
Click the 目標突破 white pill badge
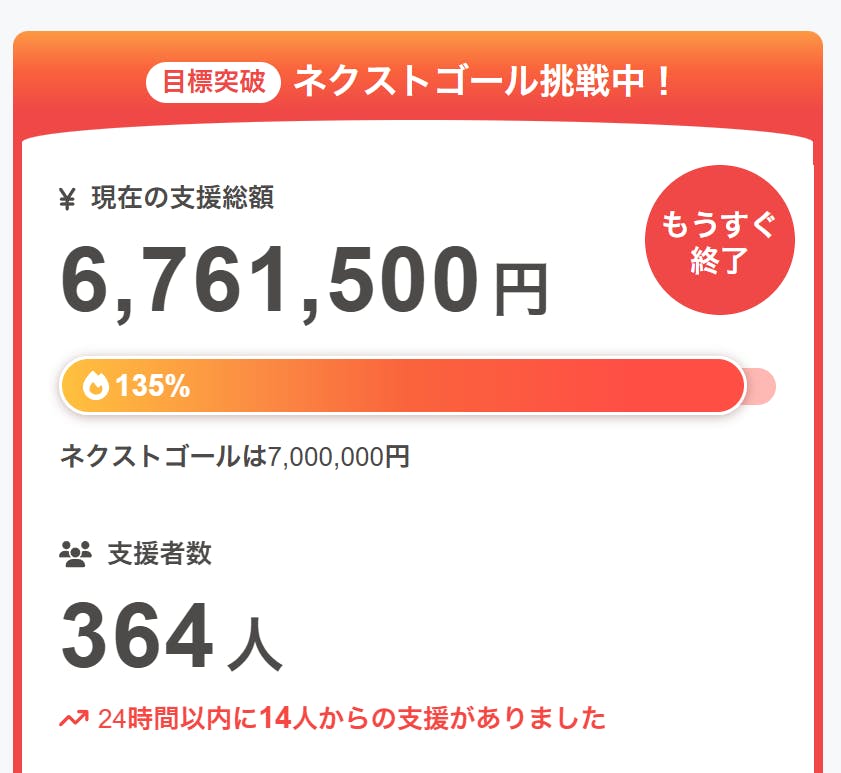click(214, 82)
